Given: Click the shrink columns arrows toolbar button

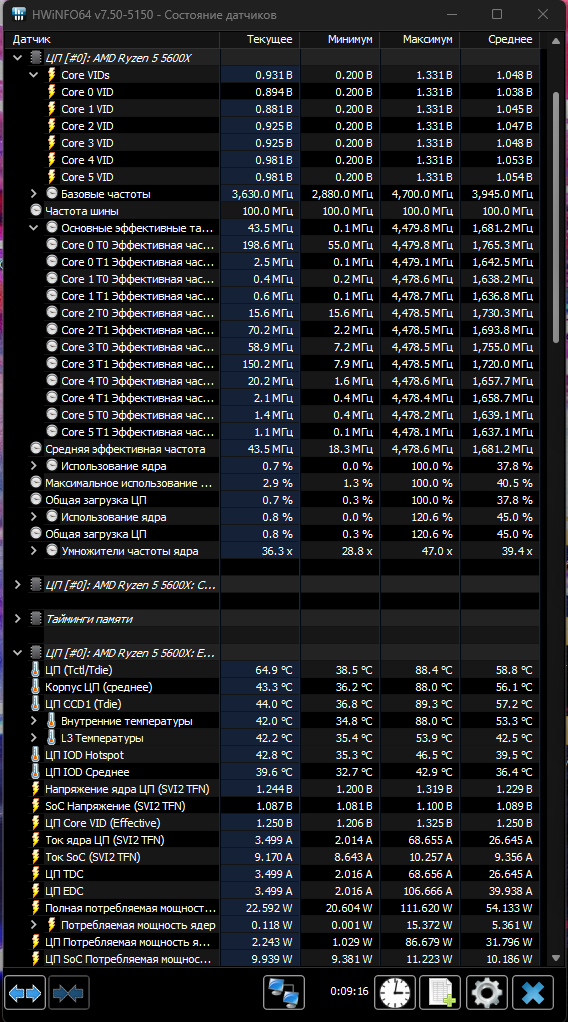Looking at the screenshot, I should (x=68, y=993).
